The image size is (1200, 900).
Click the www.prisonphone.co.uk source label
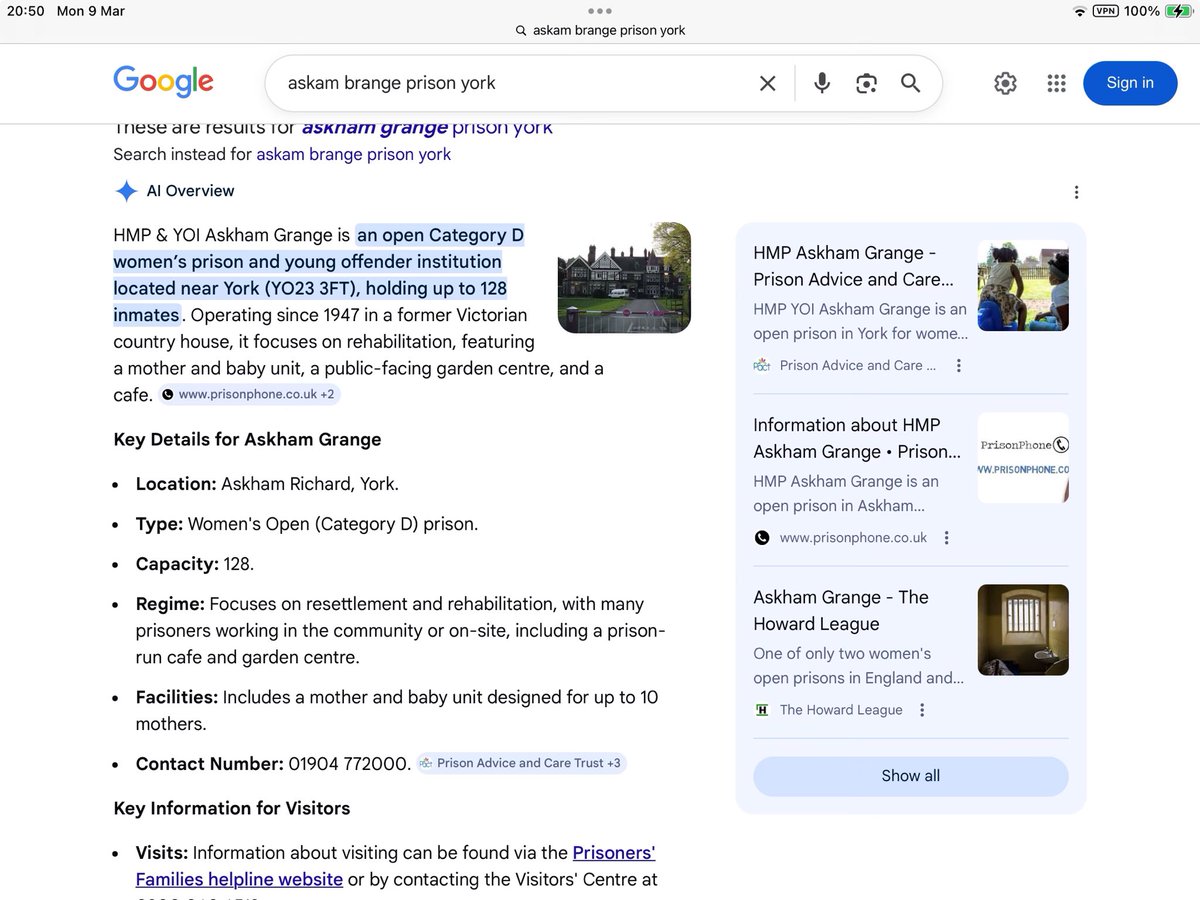(853, 538)
